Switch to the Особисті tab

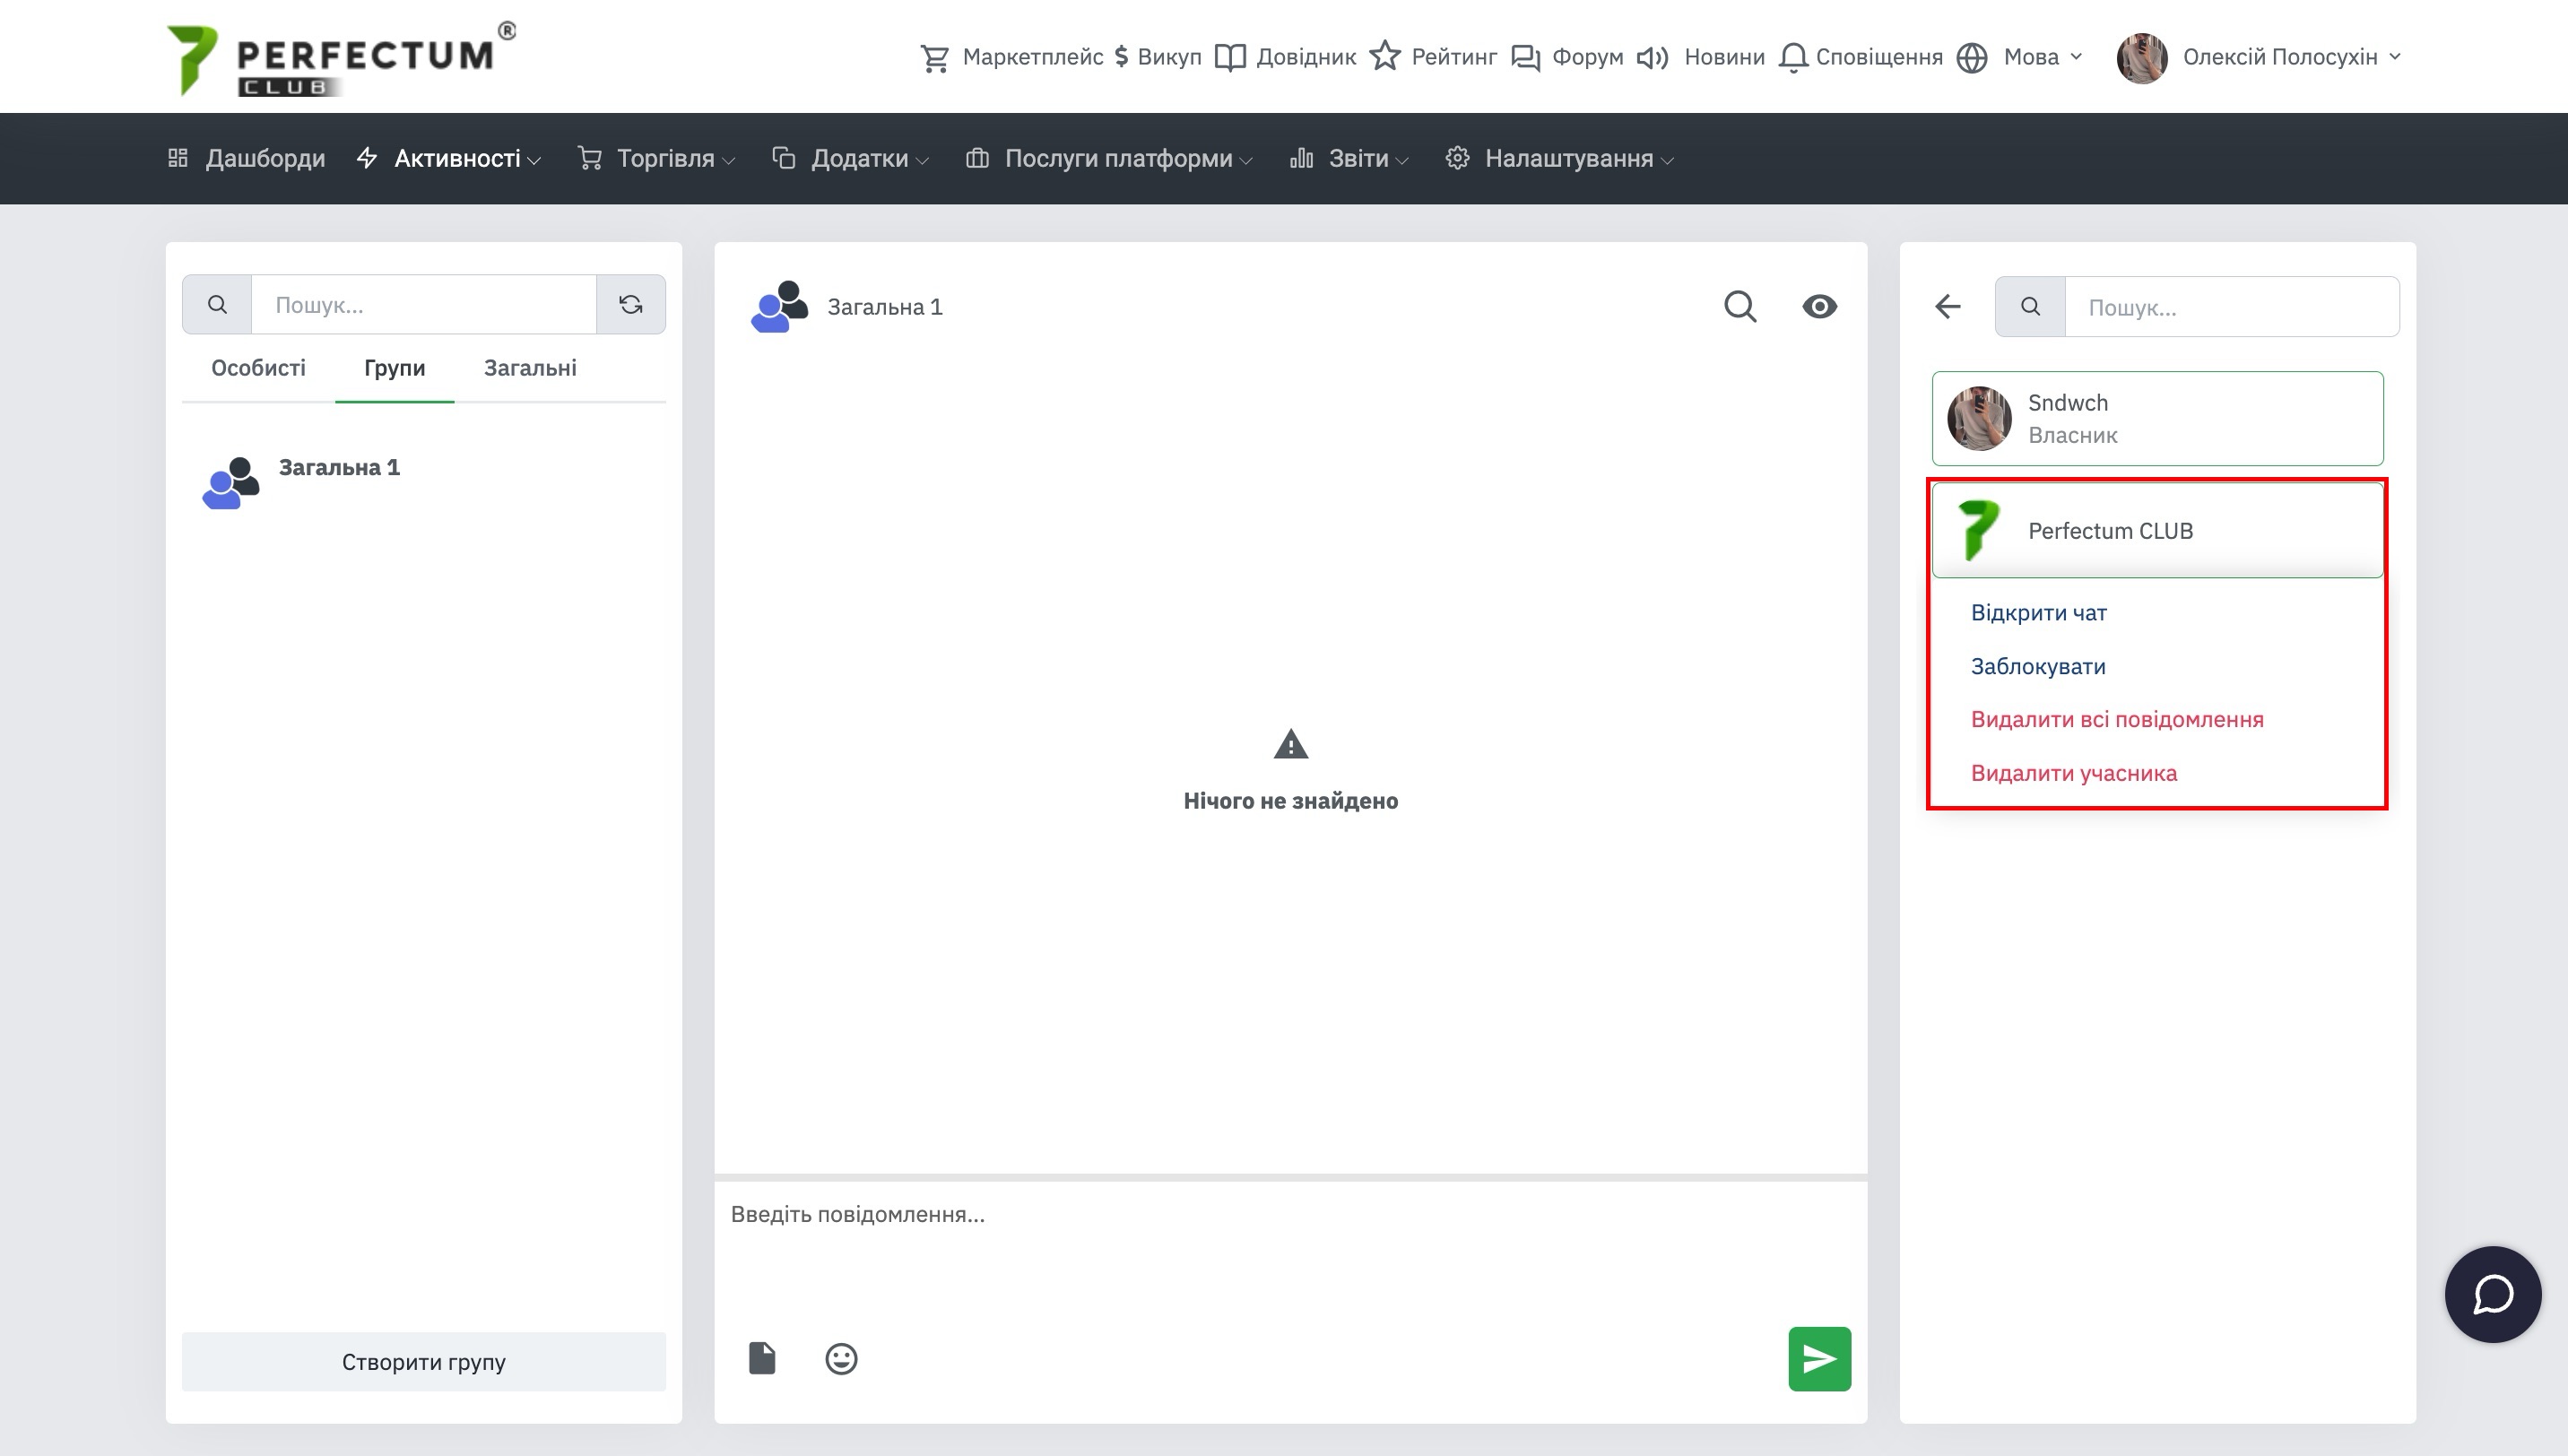(258, 368)
